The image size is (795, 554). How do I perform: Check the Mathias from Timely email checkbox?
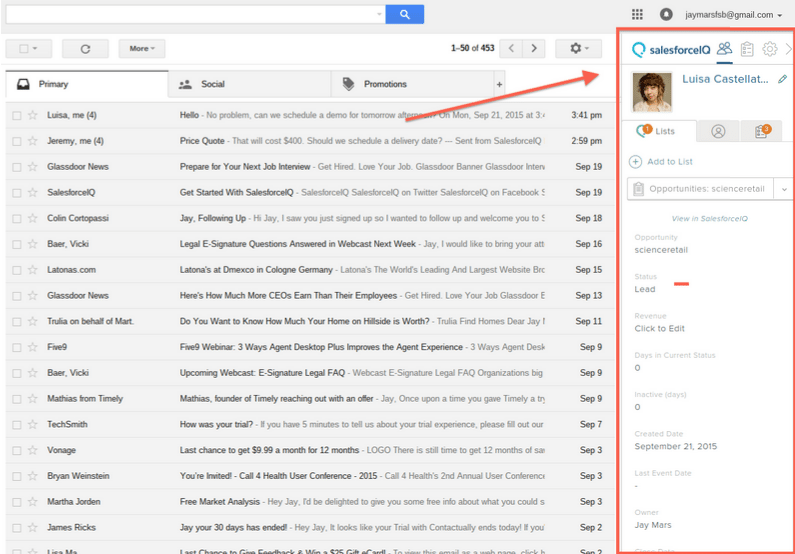click(17, 399)
